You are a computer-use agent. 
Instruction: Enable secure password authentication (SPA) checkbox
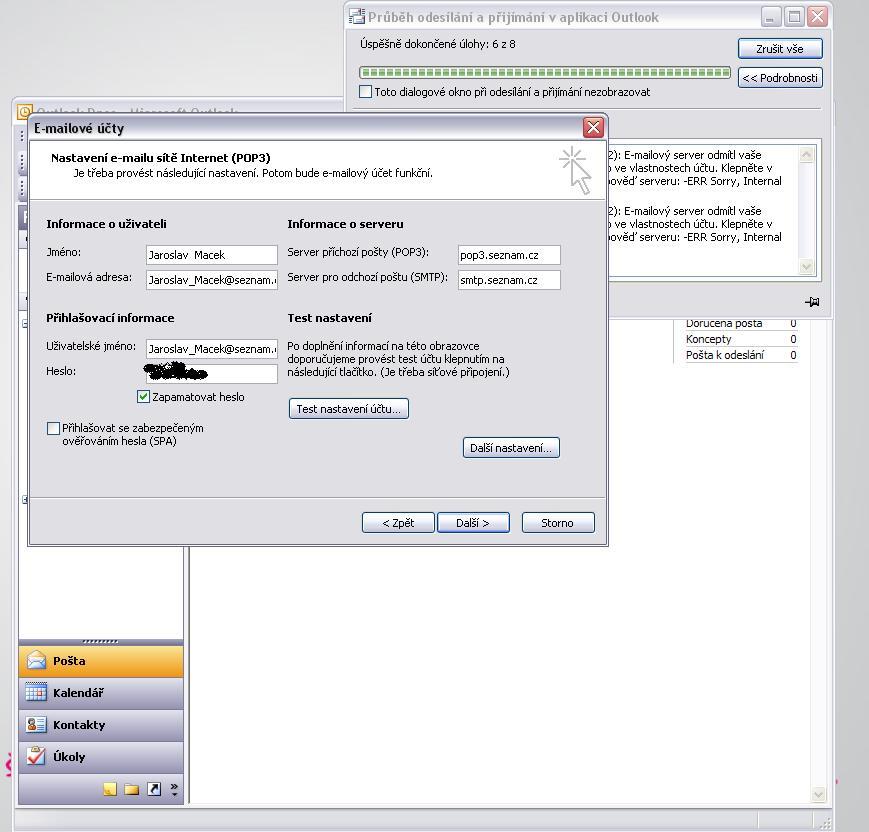(x=53, y=428)
